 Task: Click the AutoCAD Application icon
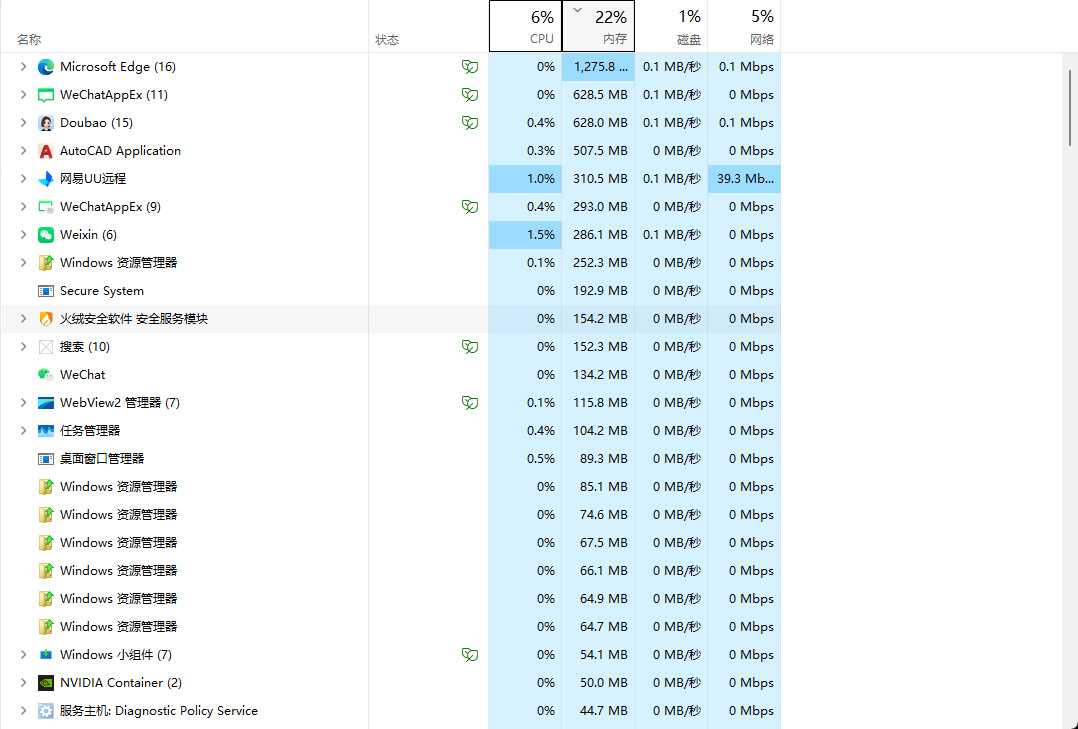coord(46,151)
